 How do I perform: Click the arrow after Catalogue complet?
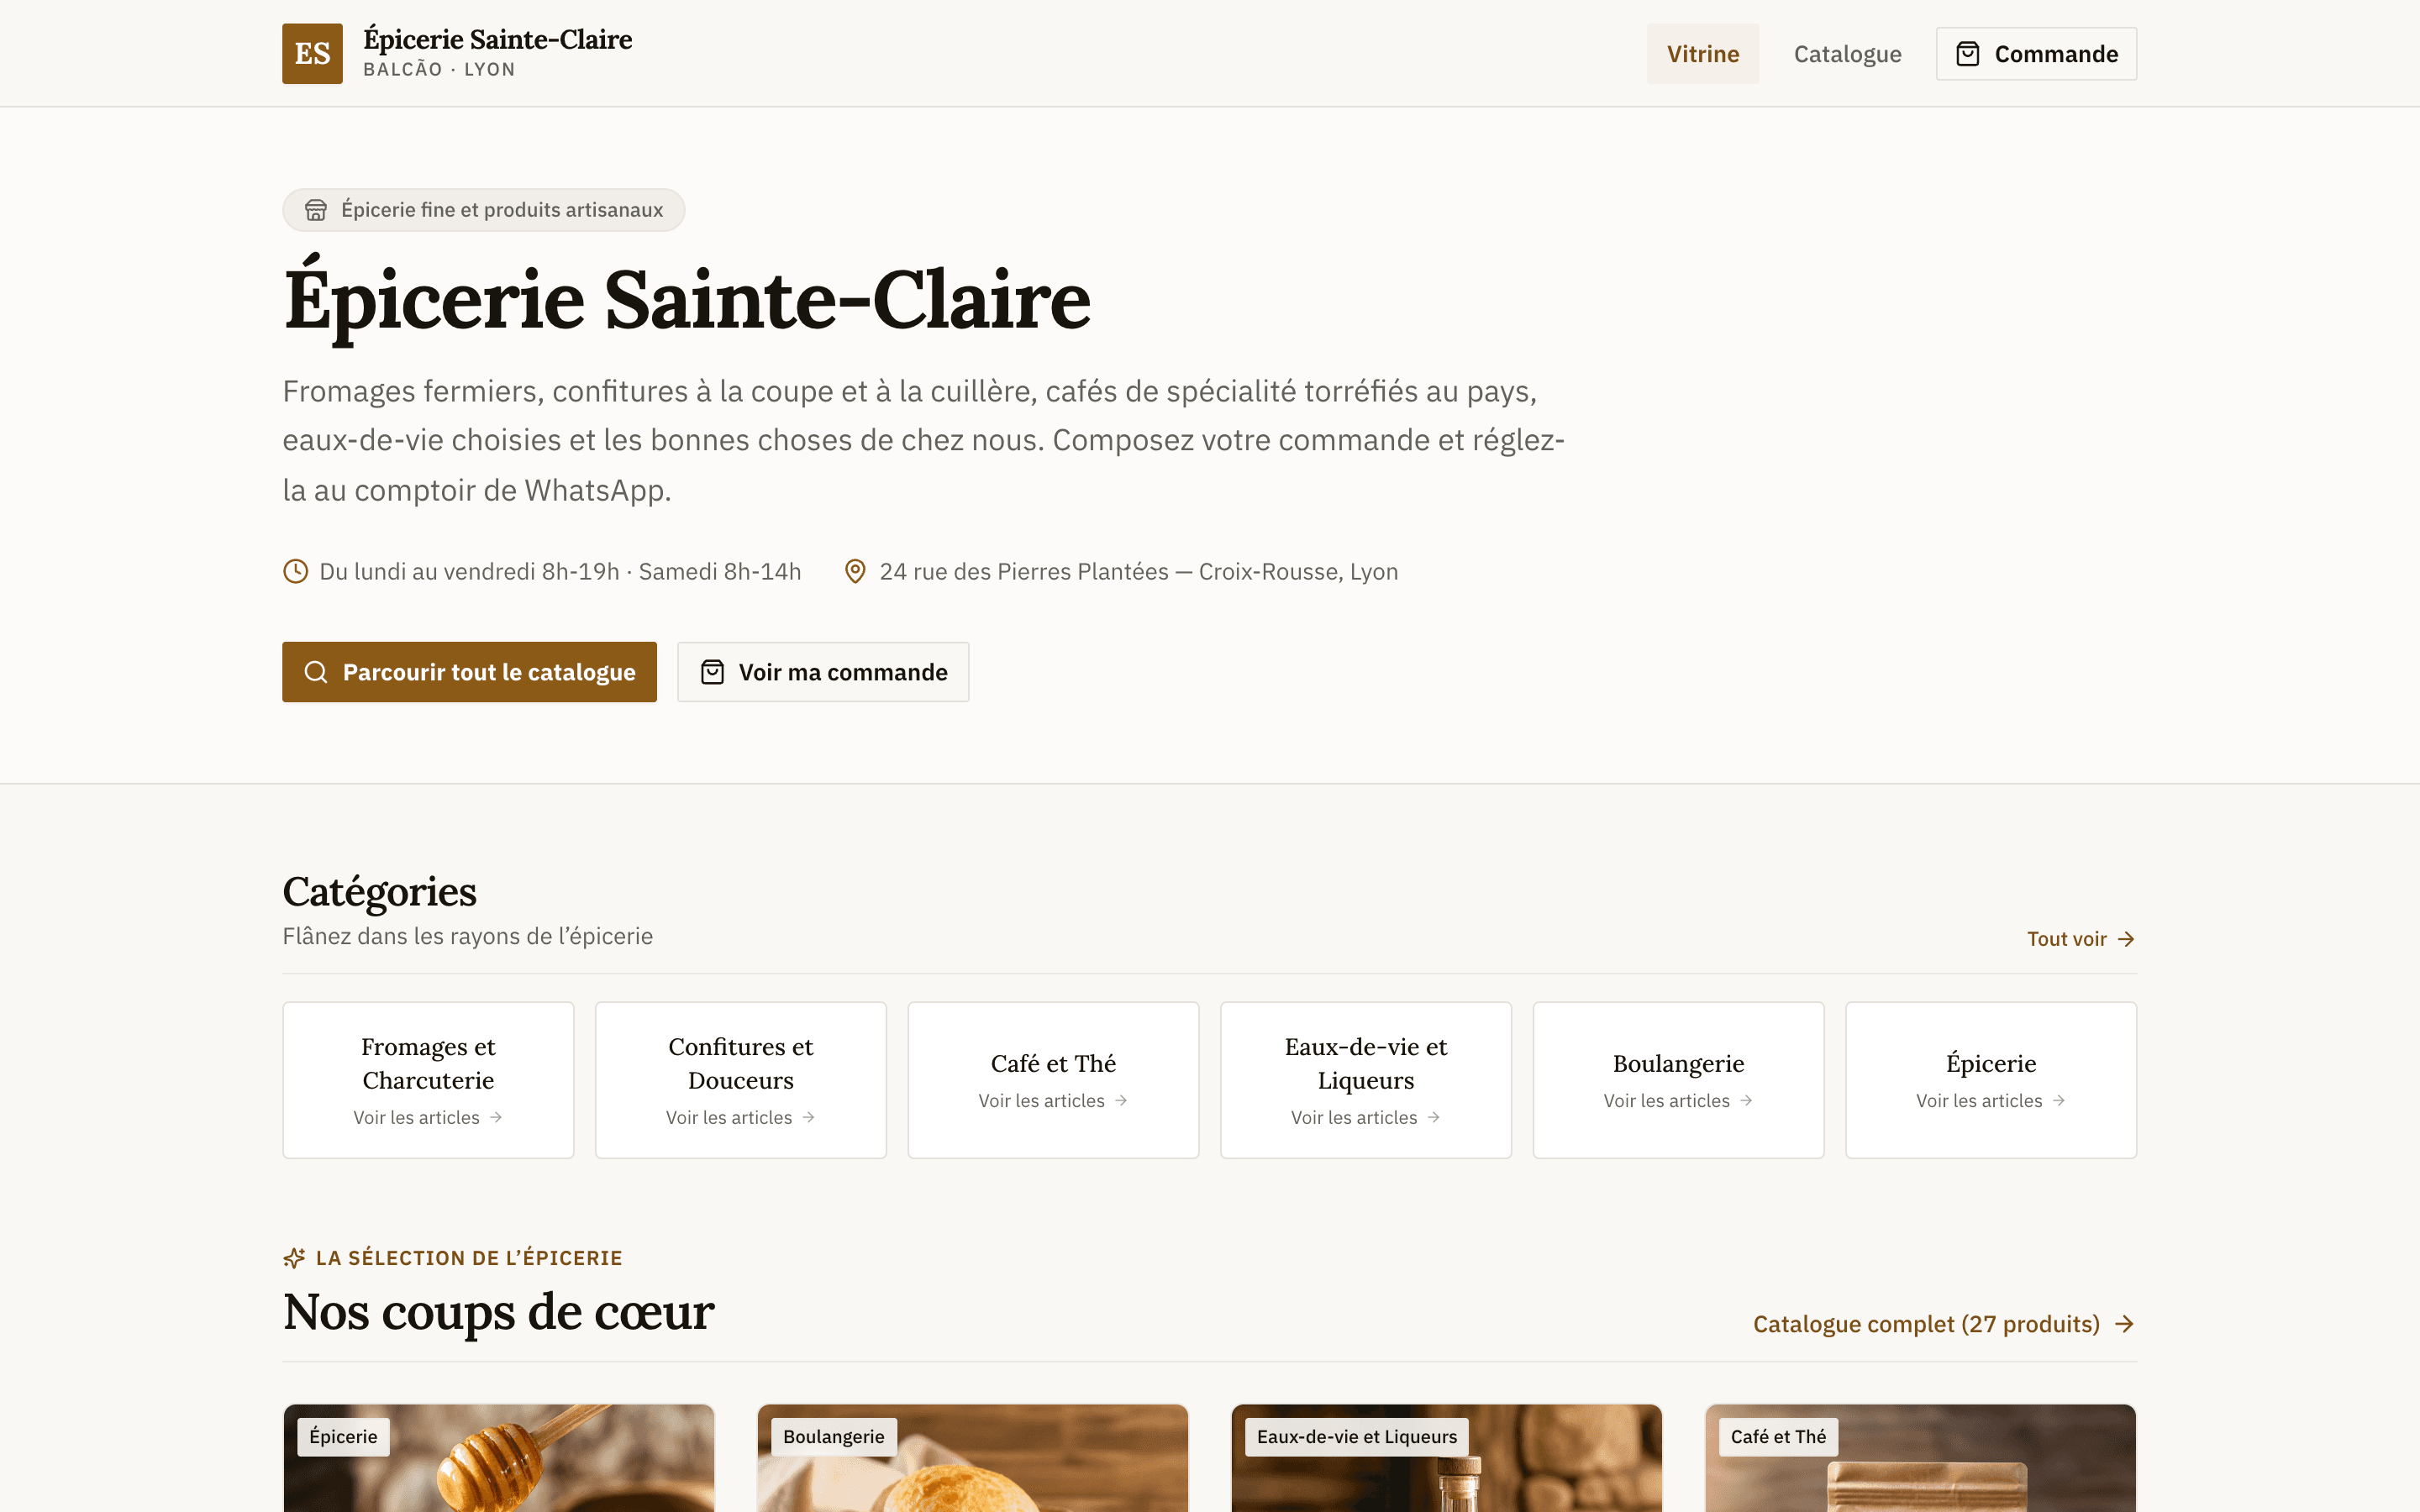point(2125,1324)
